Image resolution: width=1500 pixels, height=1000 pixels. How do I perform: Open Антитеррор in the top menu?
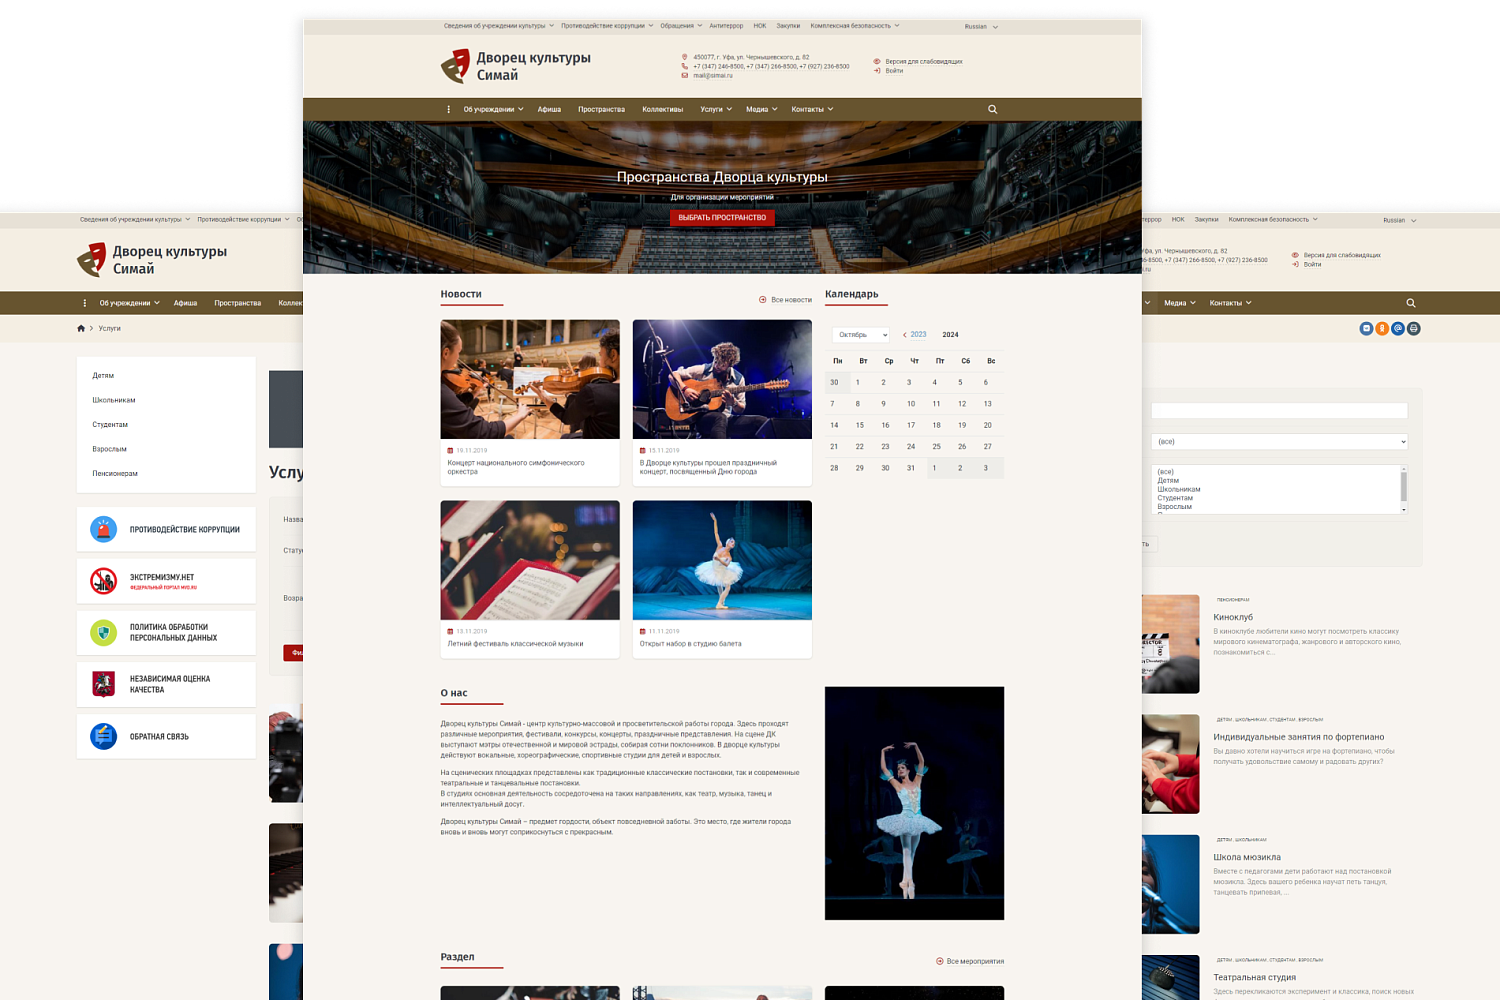(x=726, y=26)
